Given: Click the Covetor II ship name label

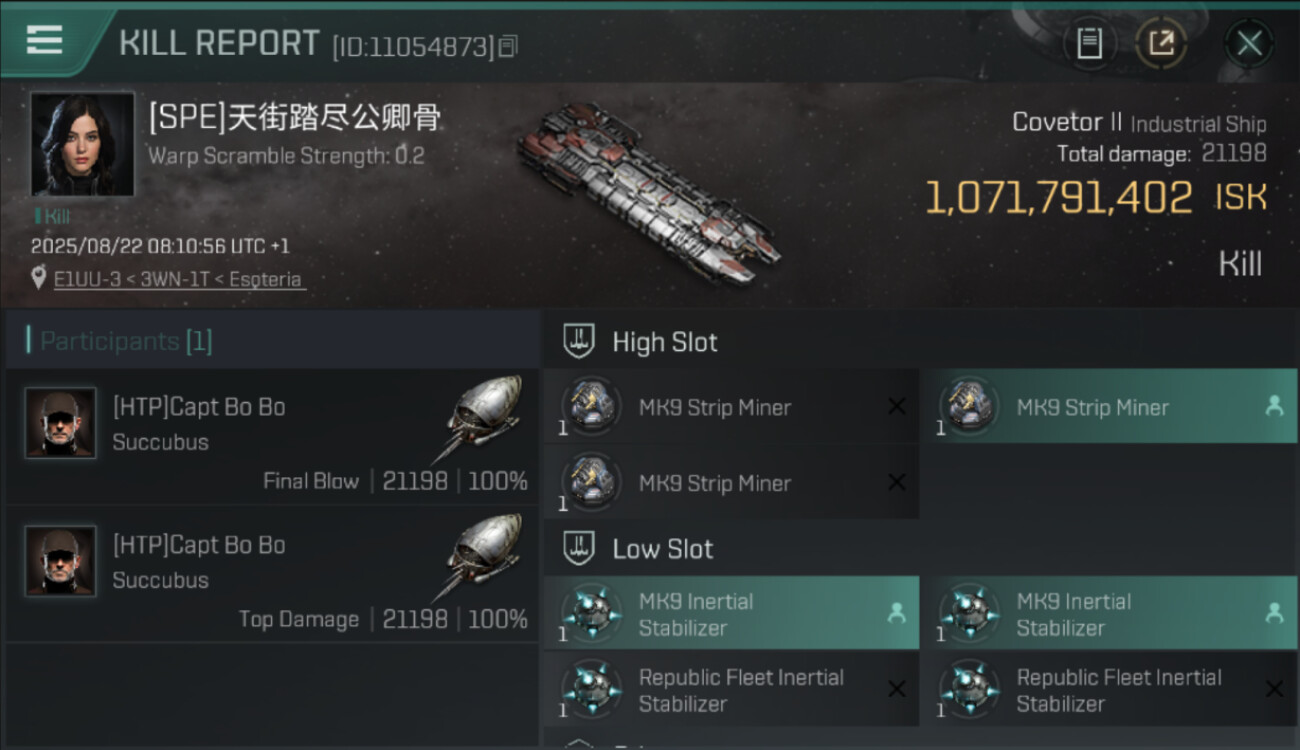Looking at the screenshot, I should [x=1067, y=122].
